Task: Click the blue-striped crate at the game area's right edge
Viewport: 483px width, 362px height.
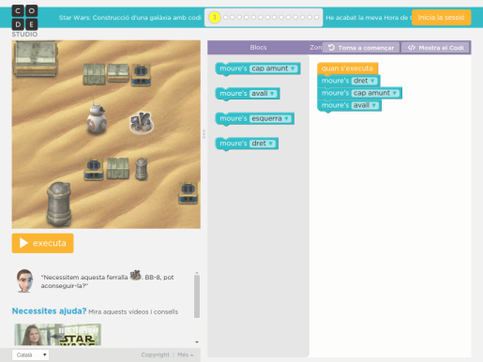Action: [188, 193]
